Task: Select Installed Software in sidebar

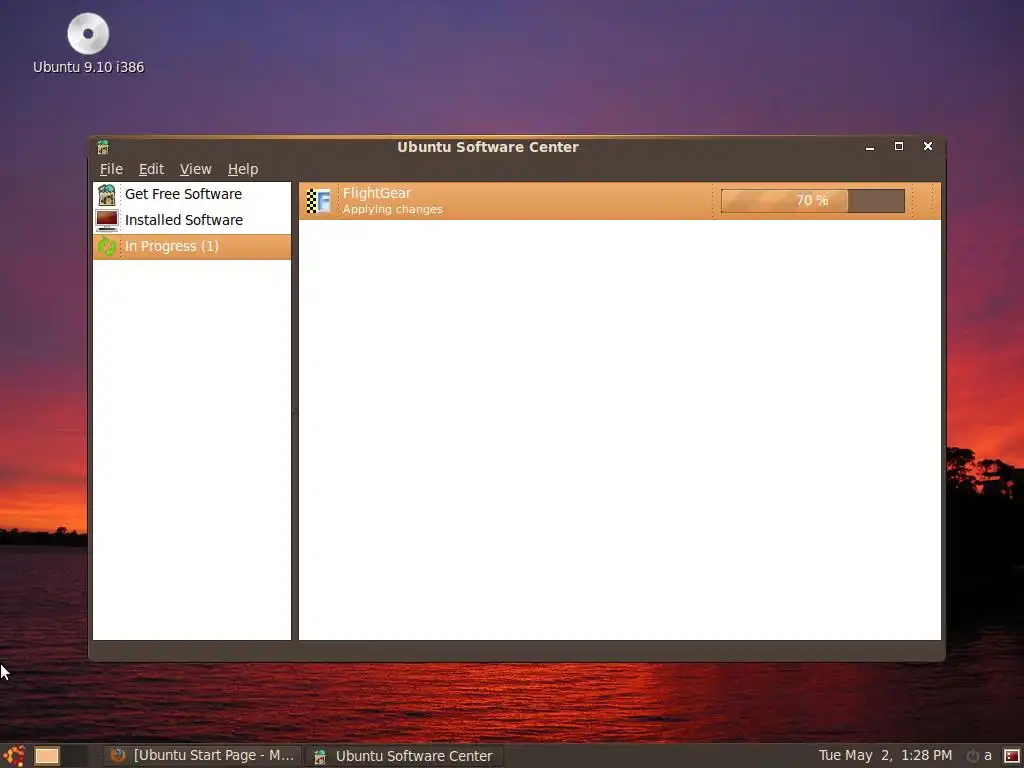Action: tap(192, 220)
